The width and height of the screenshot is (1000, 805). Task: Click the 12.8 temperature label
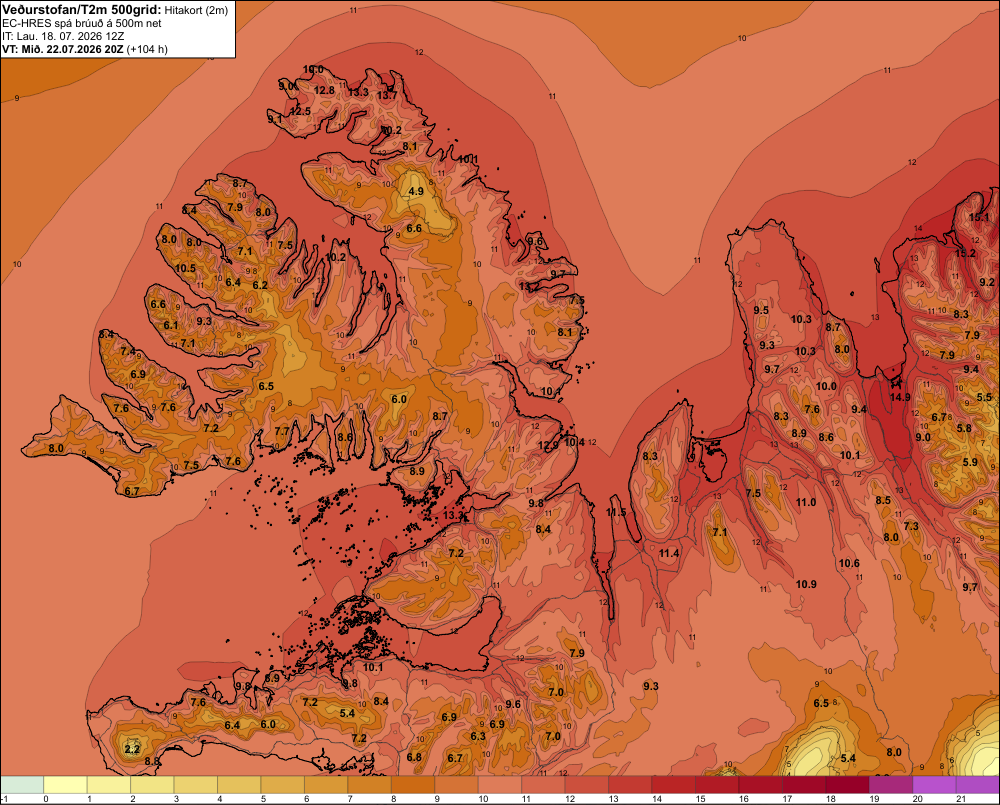[x=324, y=91]
